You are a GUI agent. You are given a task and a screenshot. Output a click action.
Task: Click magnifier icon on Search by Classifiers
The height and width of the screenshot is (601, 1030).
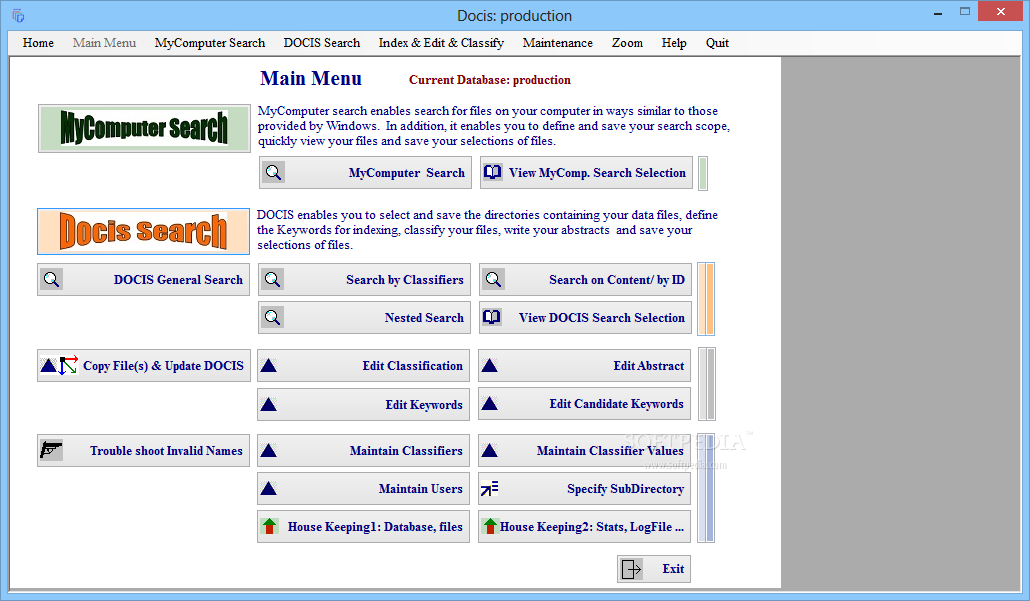coord(273,280)
